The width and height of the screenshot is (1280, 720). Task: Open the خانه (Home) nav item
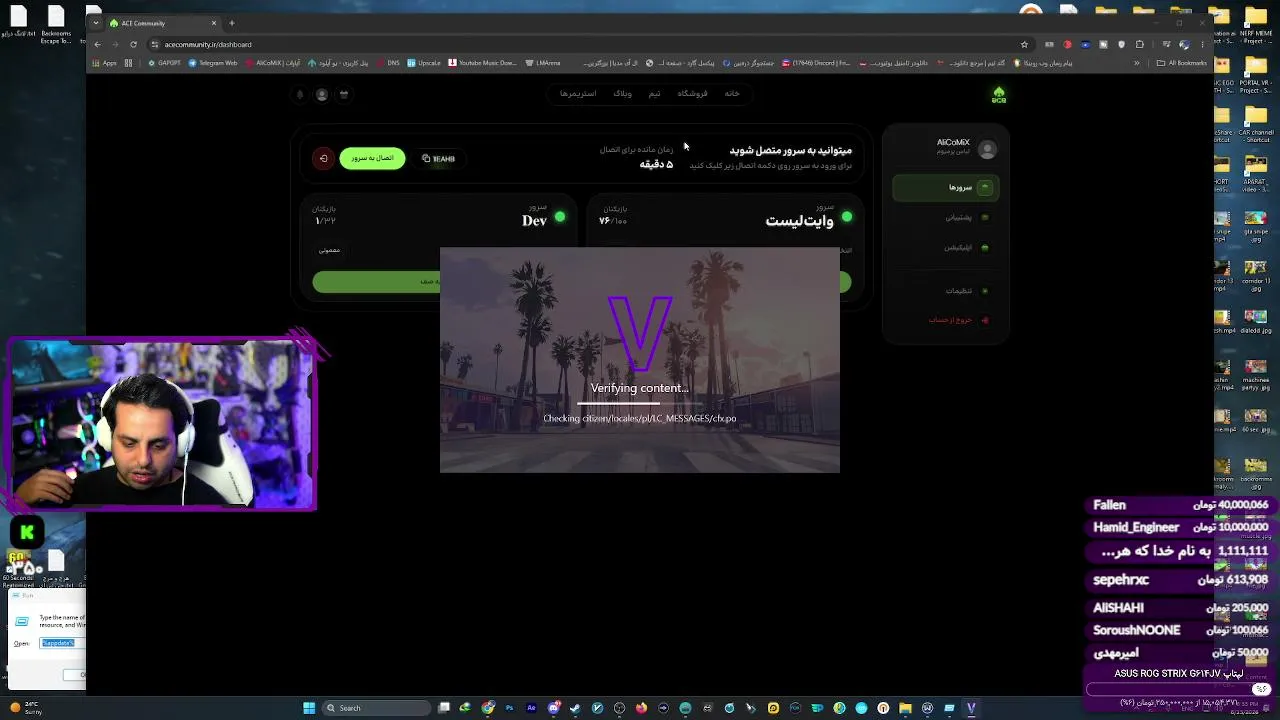pyautogui.click(x=732, y=94)
